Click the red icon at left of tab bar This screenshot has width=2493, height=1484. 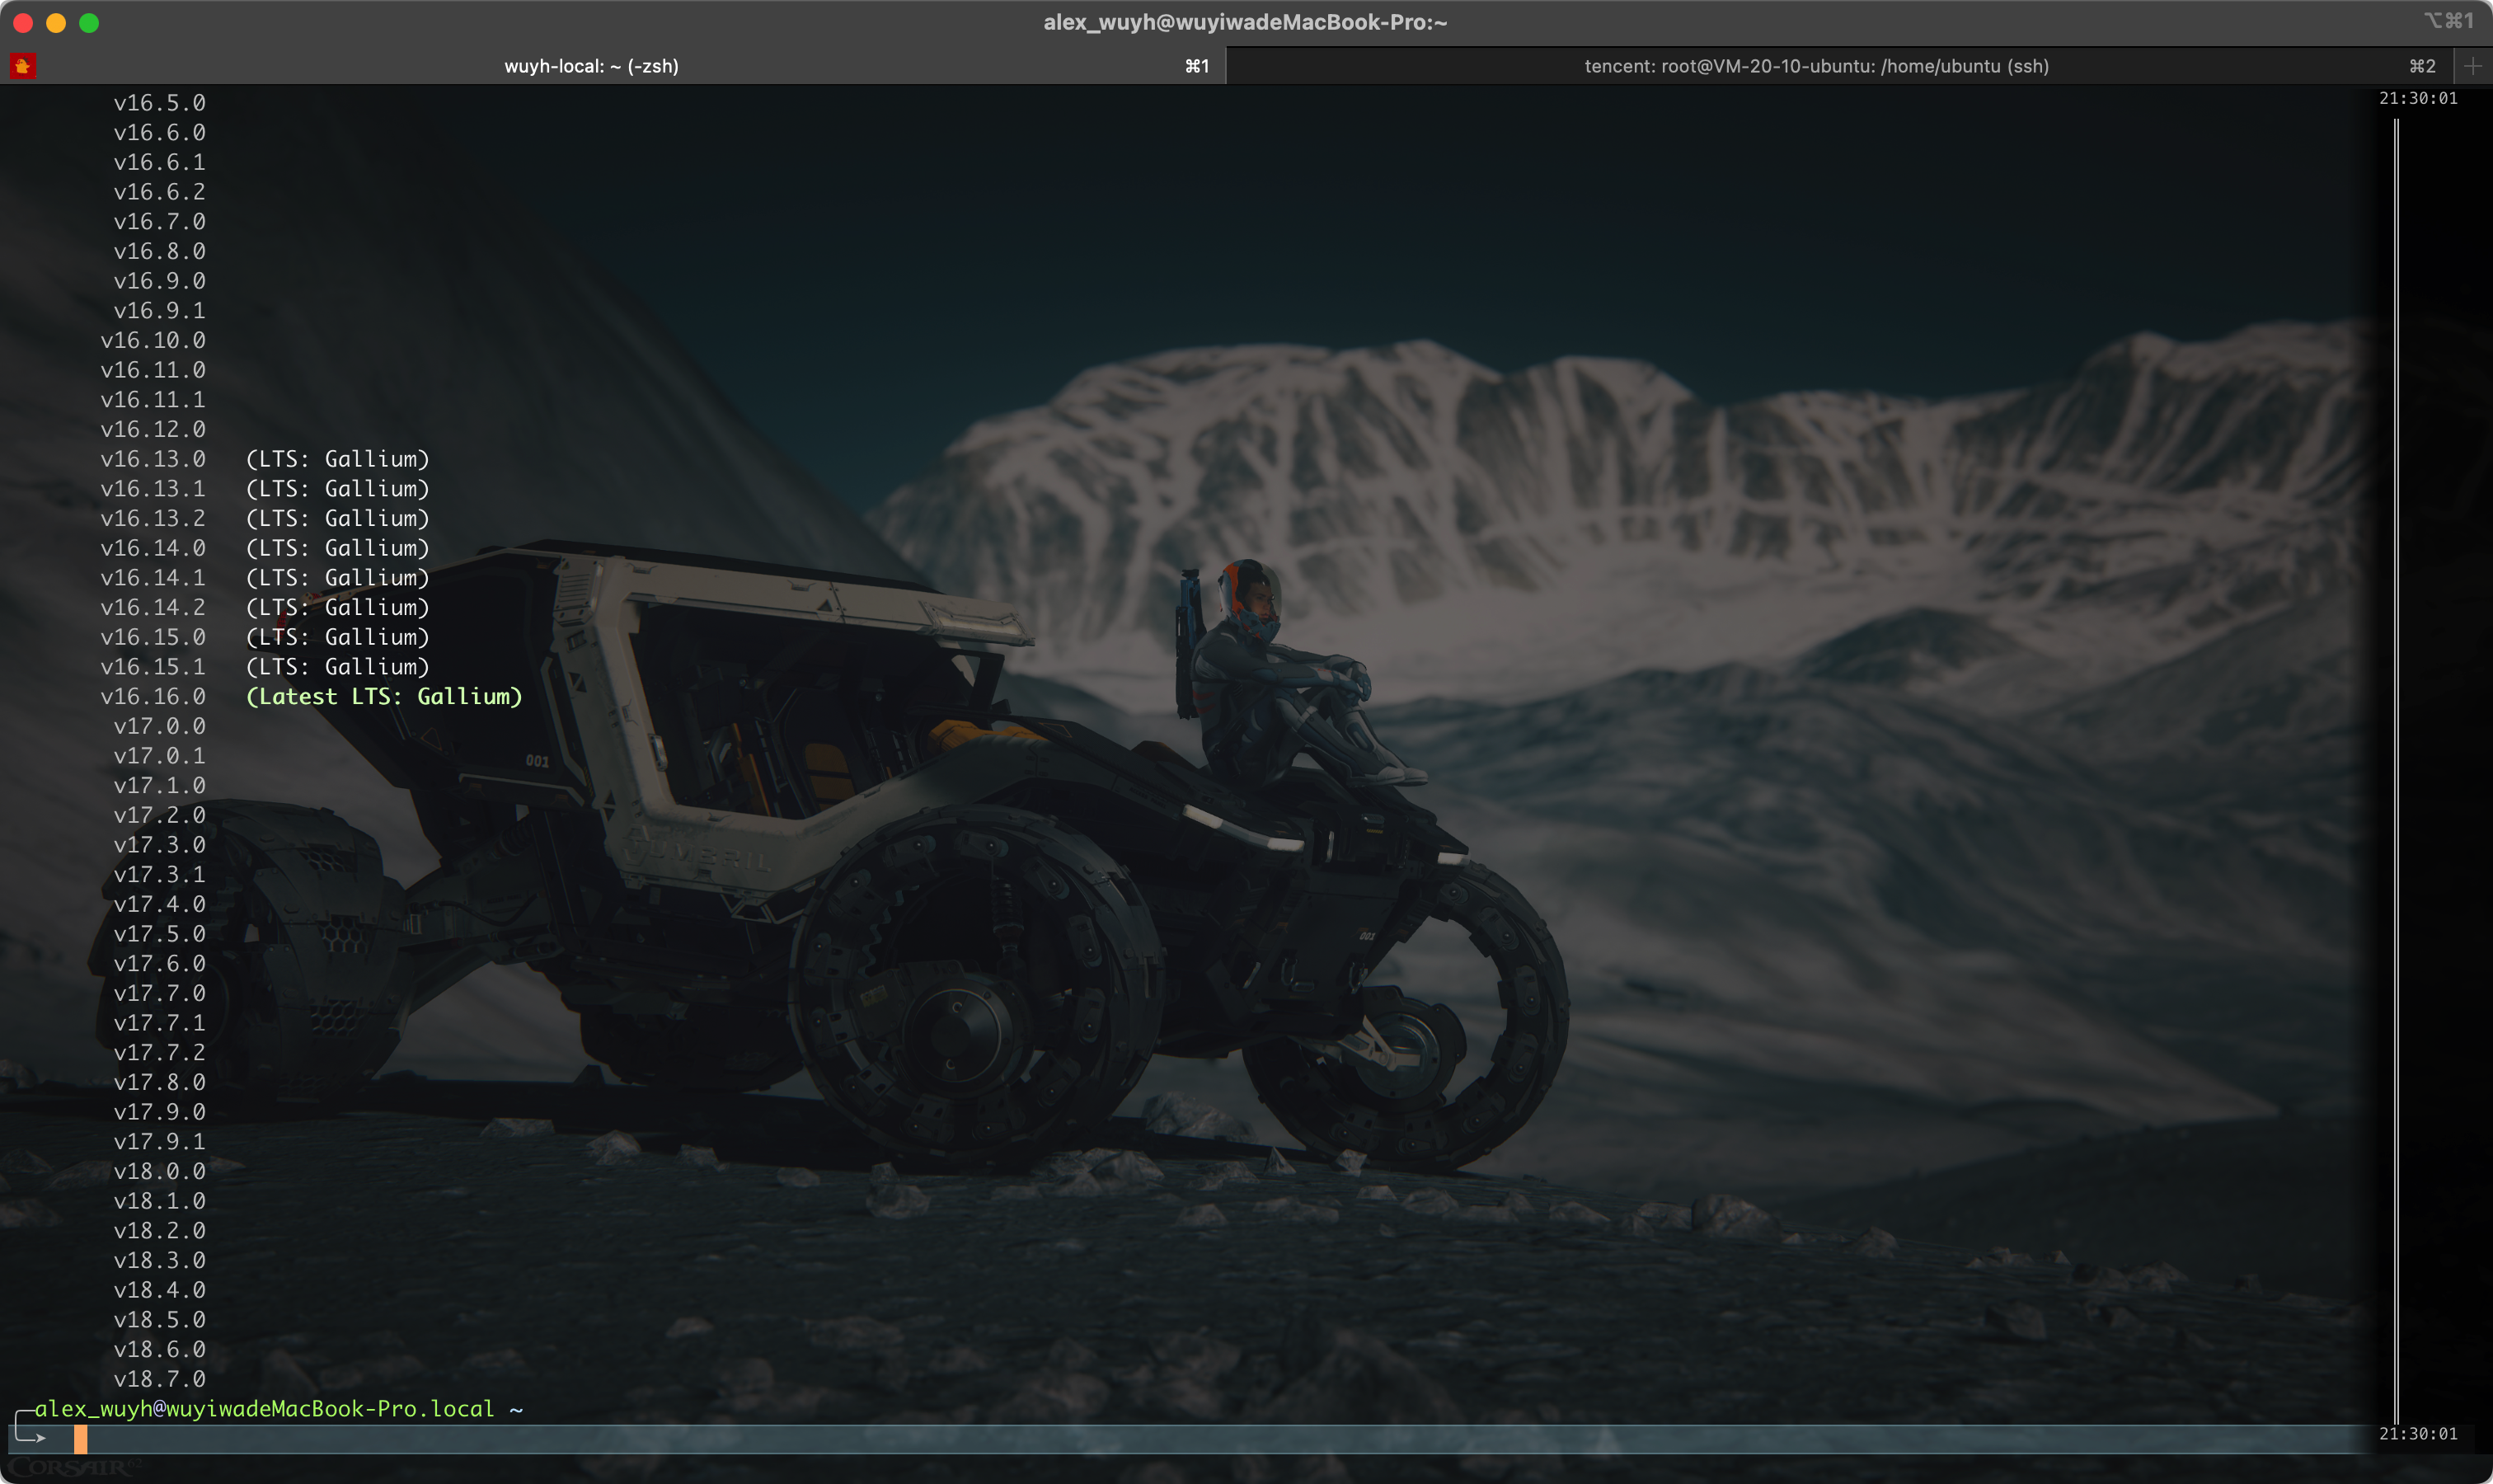[x=22, y=66]
